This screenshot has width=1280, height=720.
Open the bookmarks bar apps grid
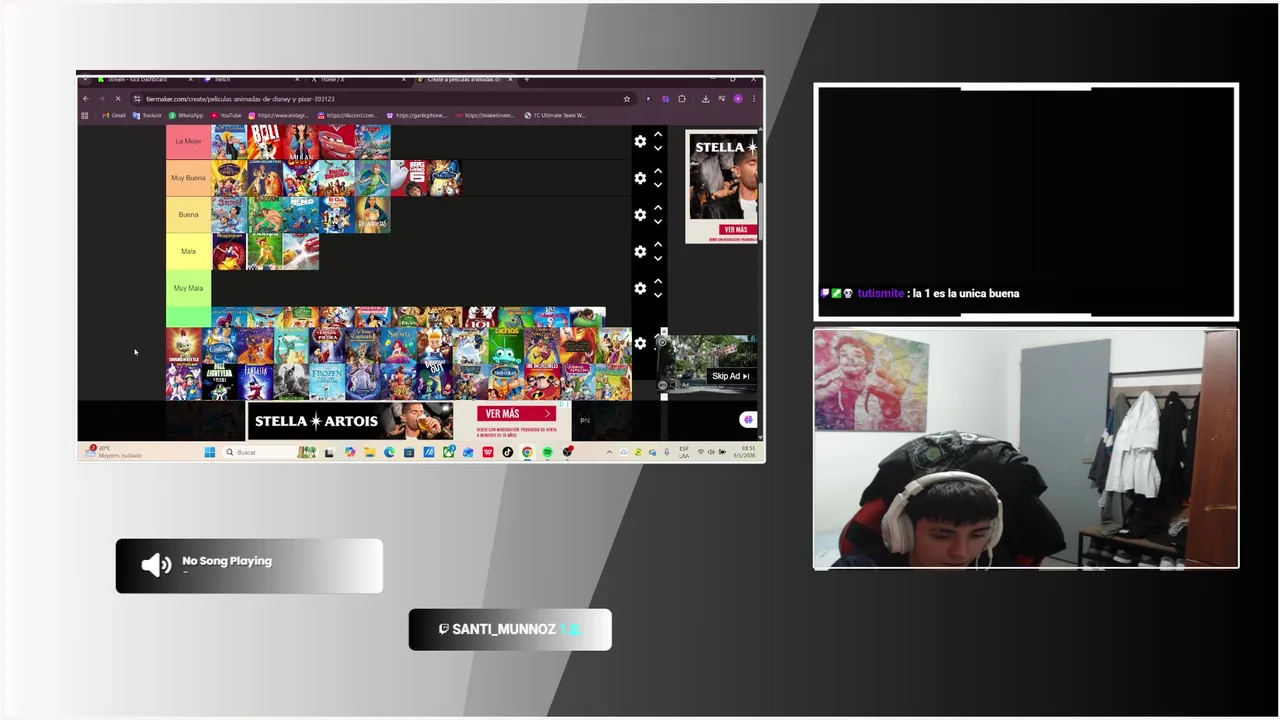[x=84, y=115]
